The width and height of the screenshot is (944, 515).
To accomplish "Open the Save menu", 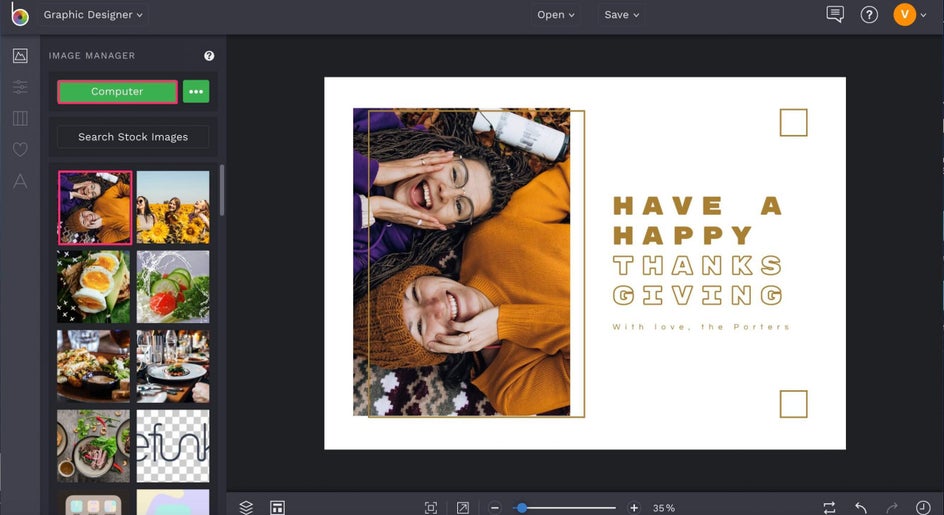I will [x=621, y=15].
